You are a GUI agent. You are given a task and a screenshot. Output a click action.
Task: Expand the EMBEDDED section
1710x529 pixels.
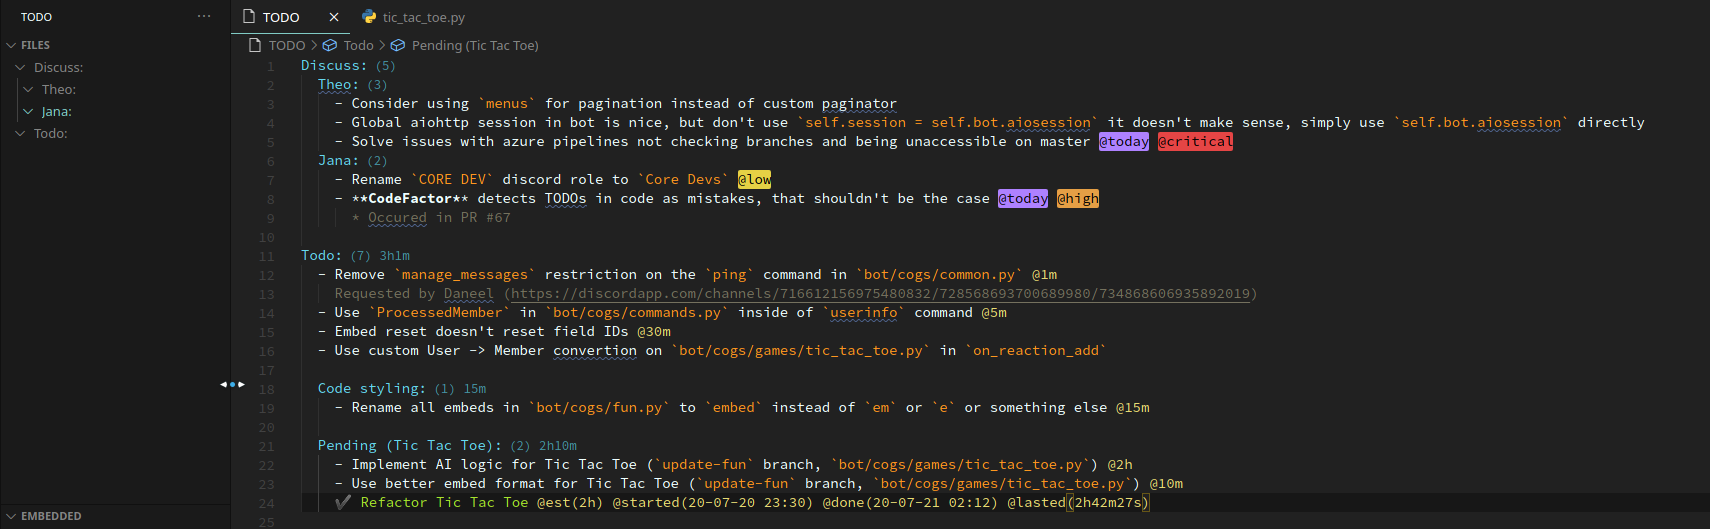click(x=11, y=516)
